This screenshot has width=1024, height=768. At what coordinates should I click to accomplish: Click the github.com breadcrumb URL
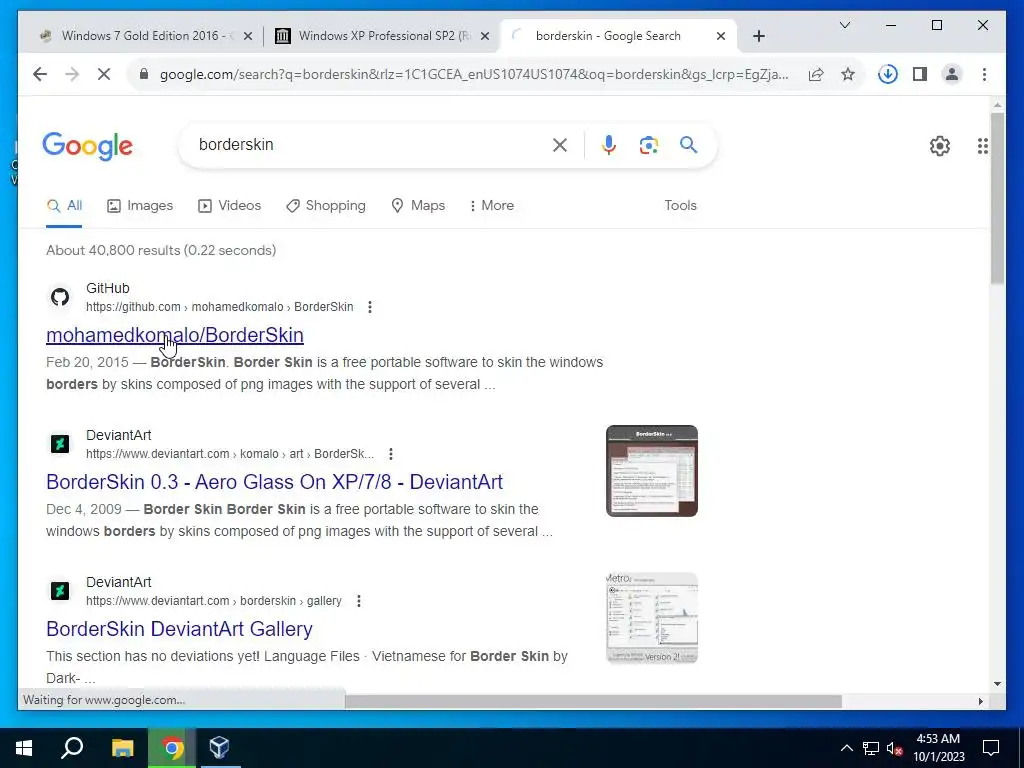tap(219, 307)
